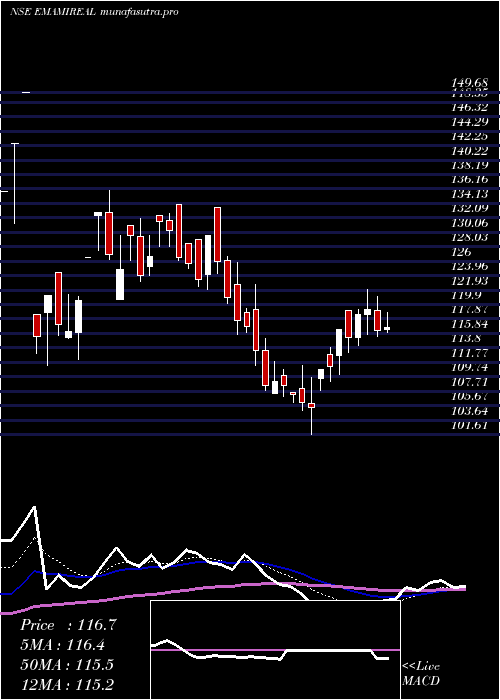
Task: Click the 117.87 price axis label
Action: tap(470, 309)
